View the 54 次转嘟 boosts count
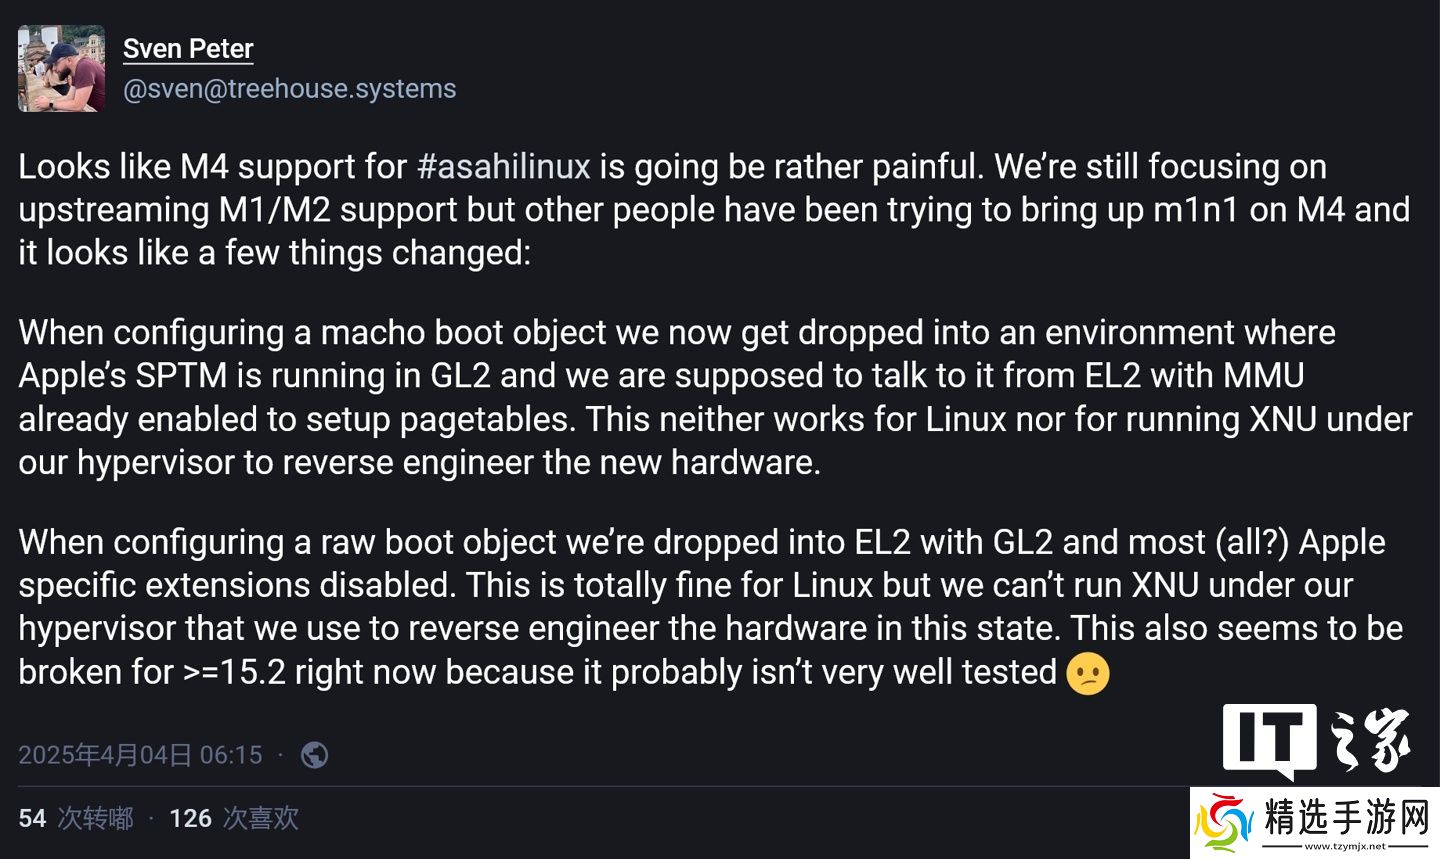This screenshot has height=859, width=1440. point(76,818)
